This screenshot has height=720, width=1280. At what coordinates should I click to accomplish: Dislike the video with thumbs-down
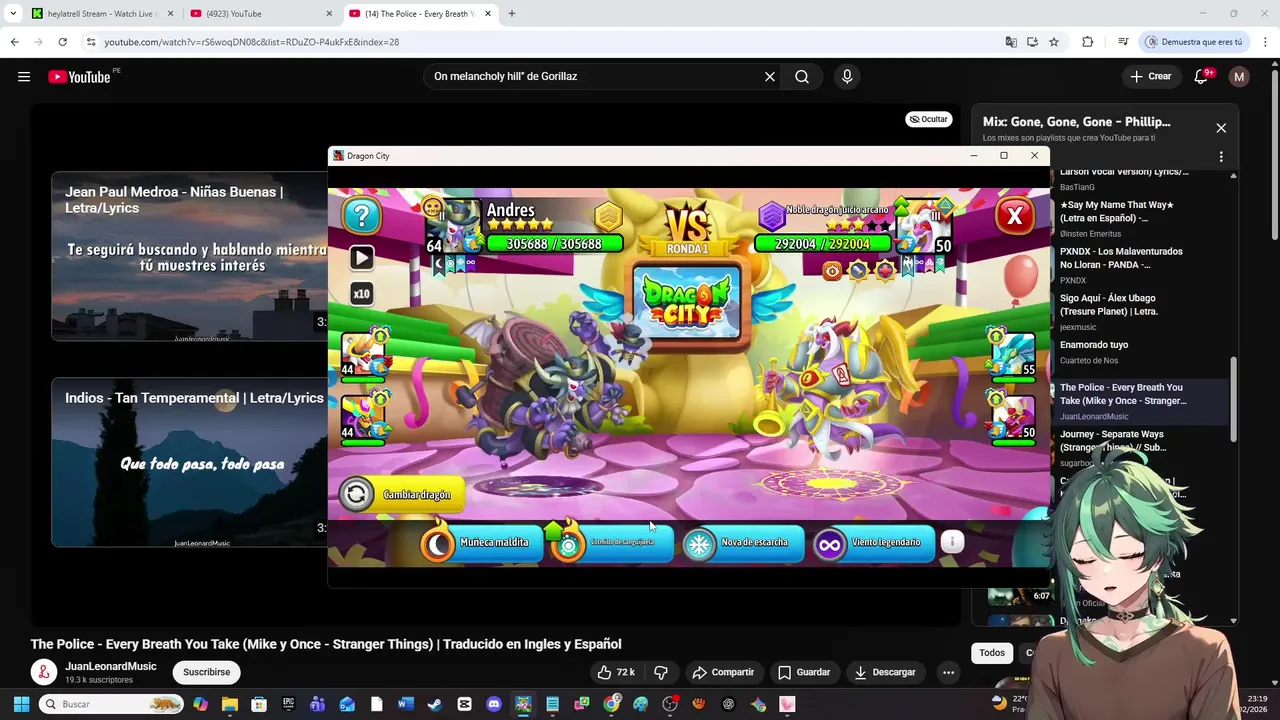point(661,672)
